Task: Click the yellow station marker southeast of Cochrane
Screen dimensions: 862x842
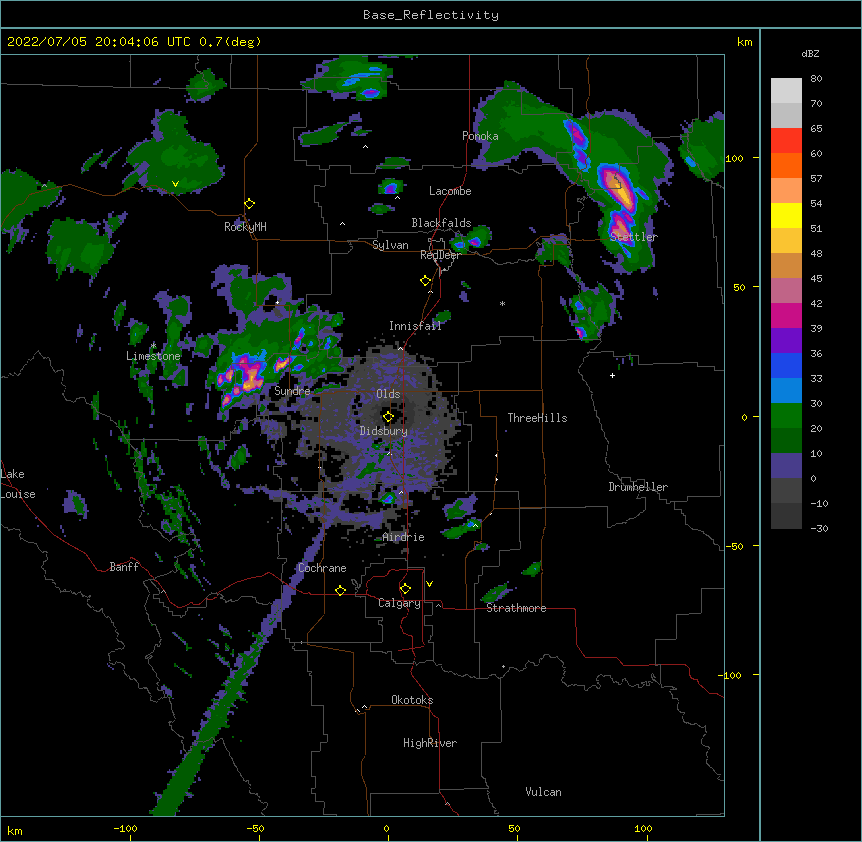Action: point(340,590)
